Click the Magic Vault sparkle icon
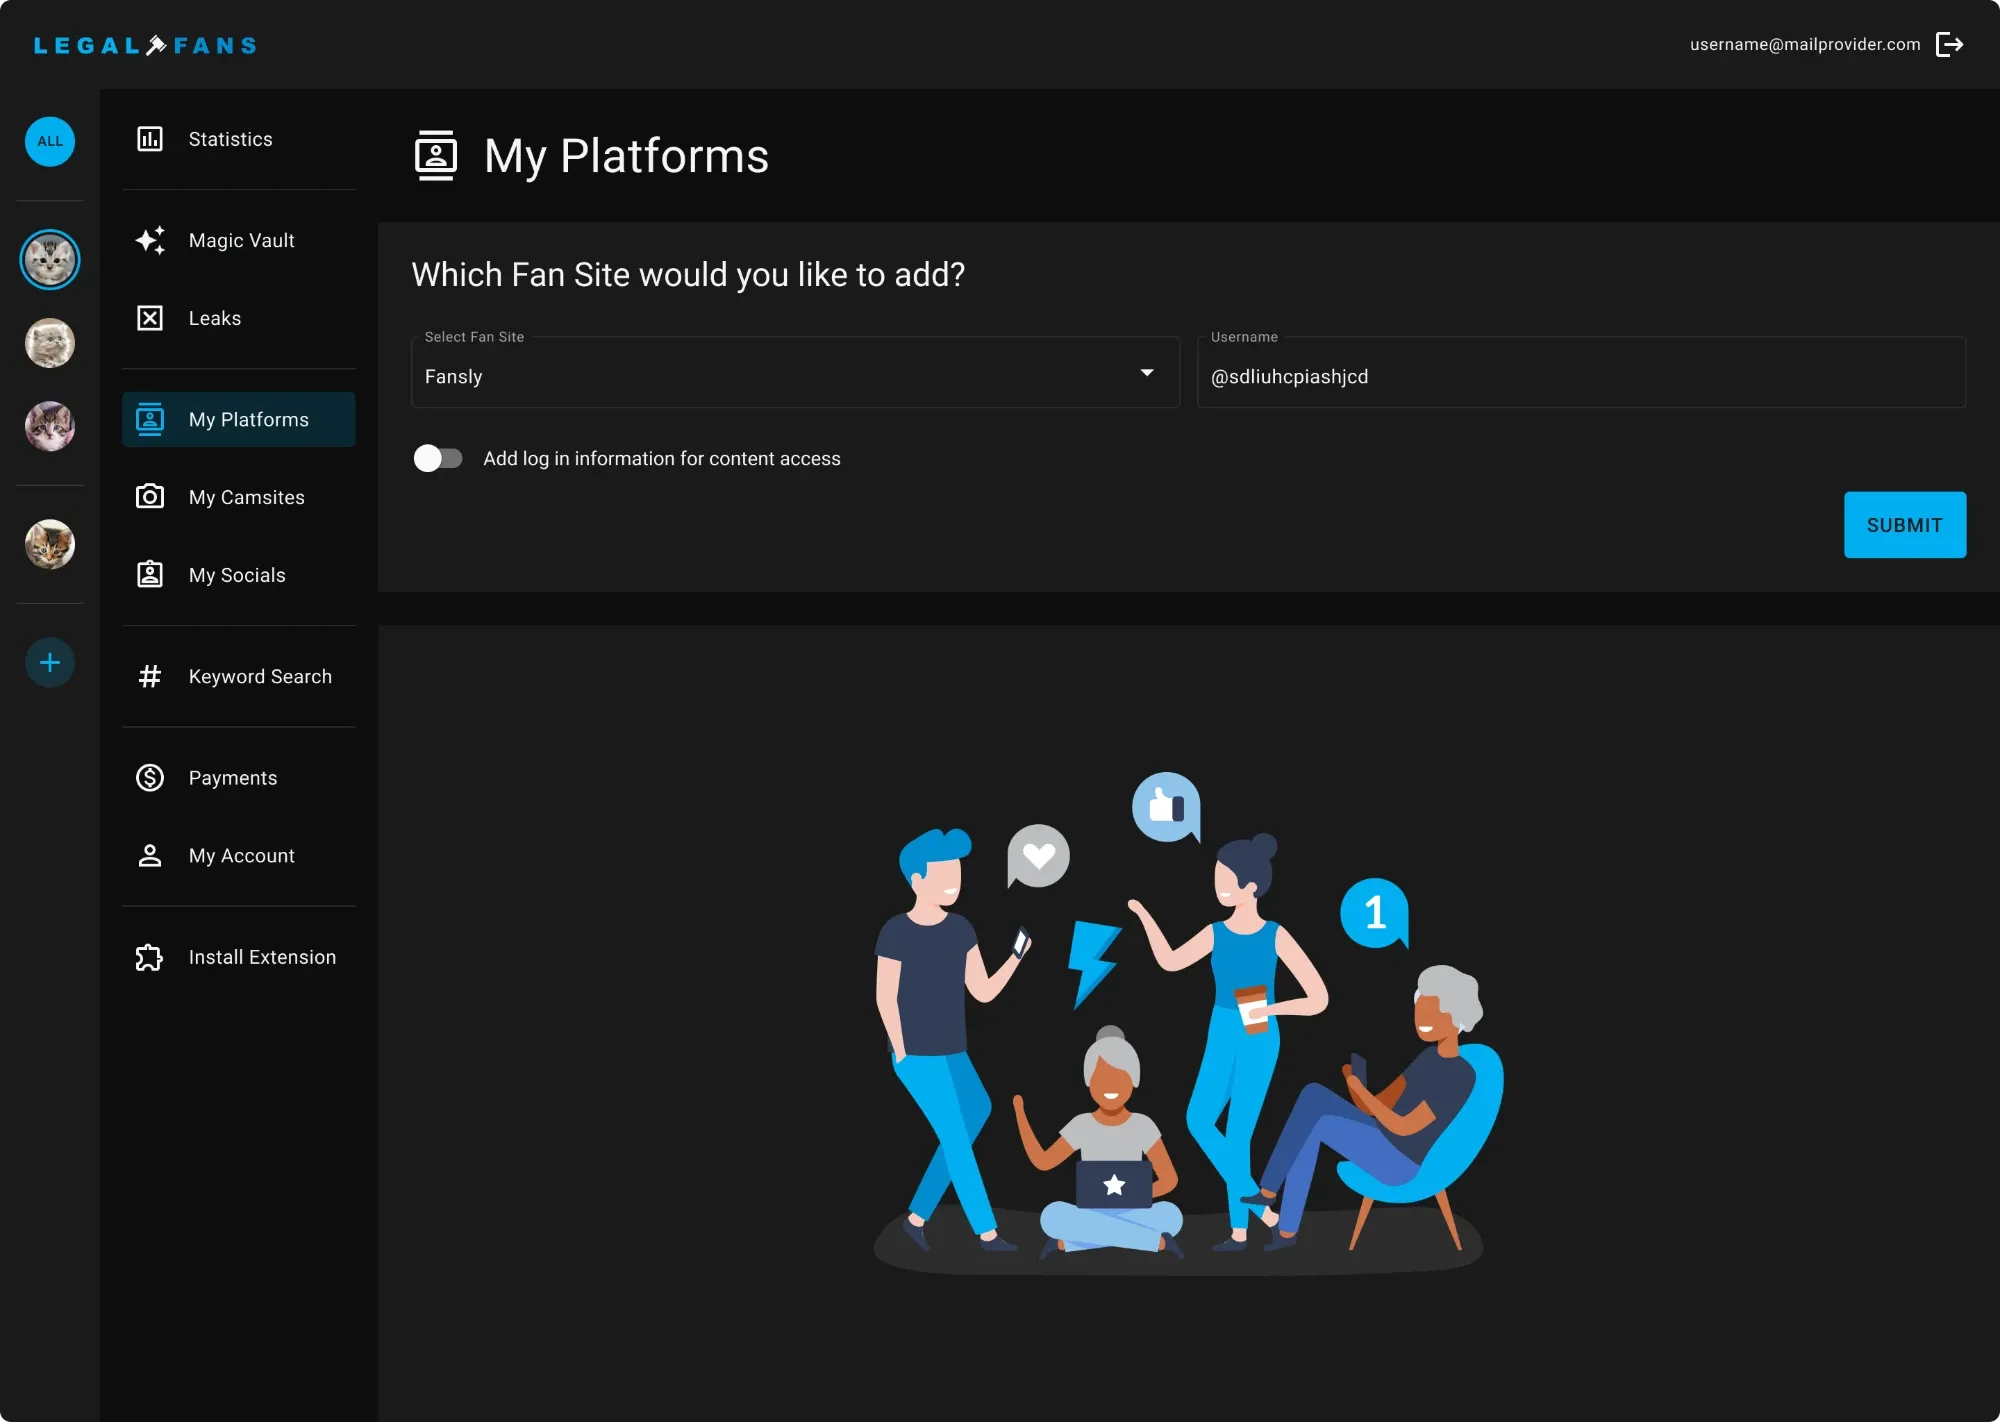2000x1422 pixels. point(150,240)
